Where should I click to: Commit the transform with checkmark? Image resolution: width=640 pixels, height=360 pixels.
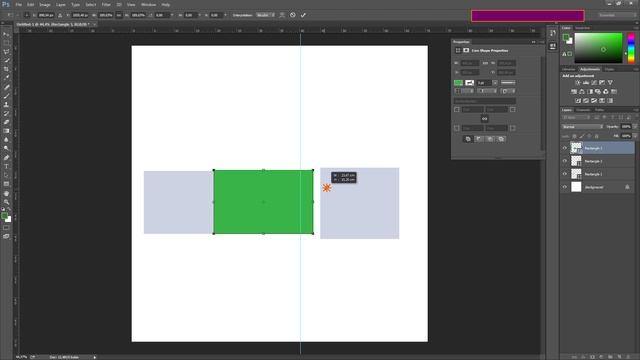tap(303, 15)
